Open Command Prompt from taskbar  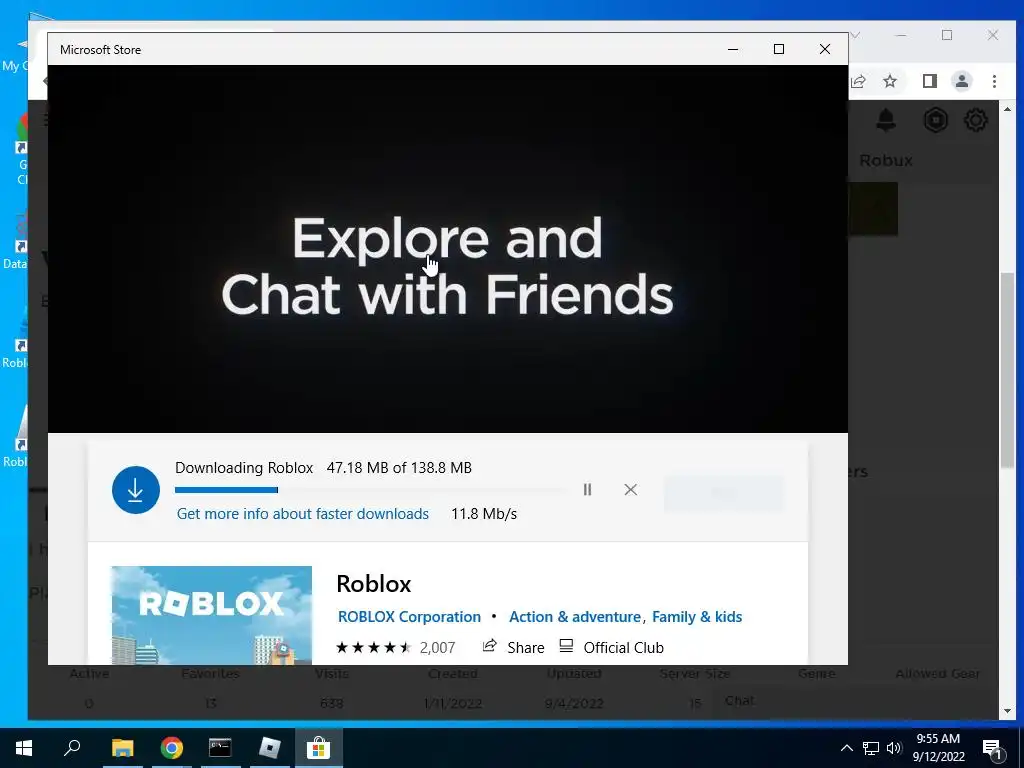(220, 748)
